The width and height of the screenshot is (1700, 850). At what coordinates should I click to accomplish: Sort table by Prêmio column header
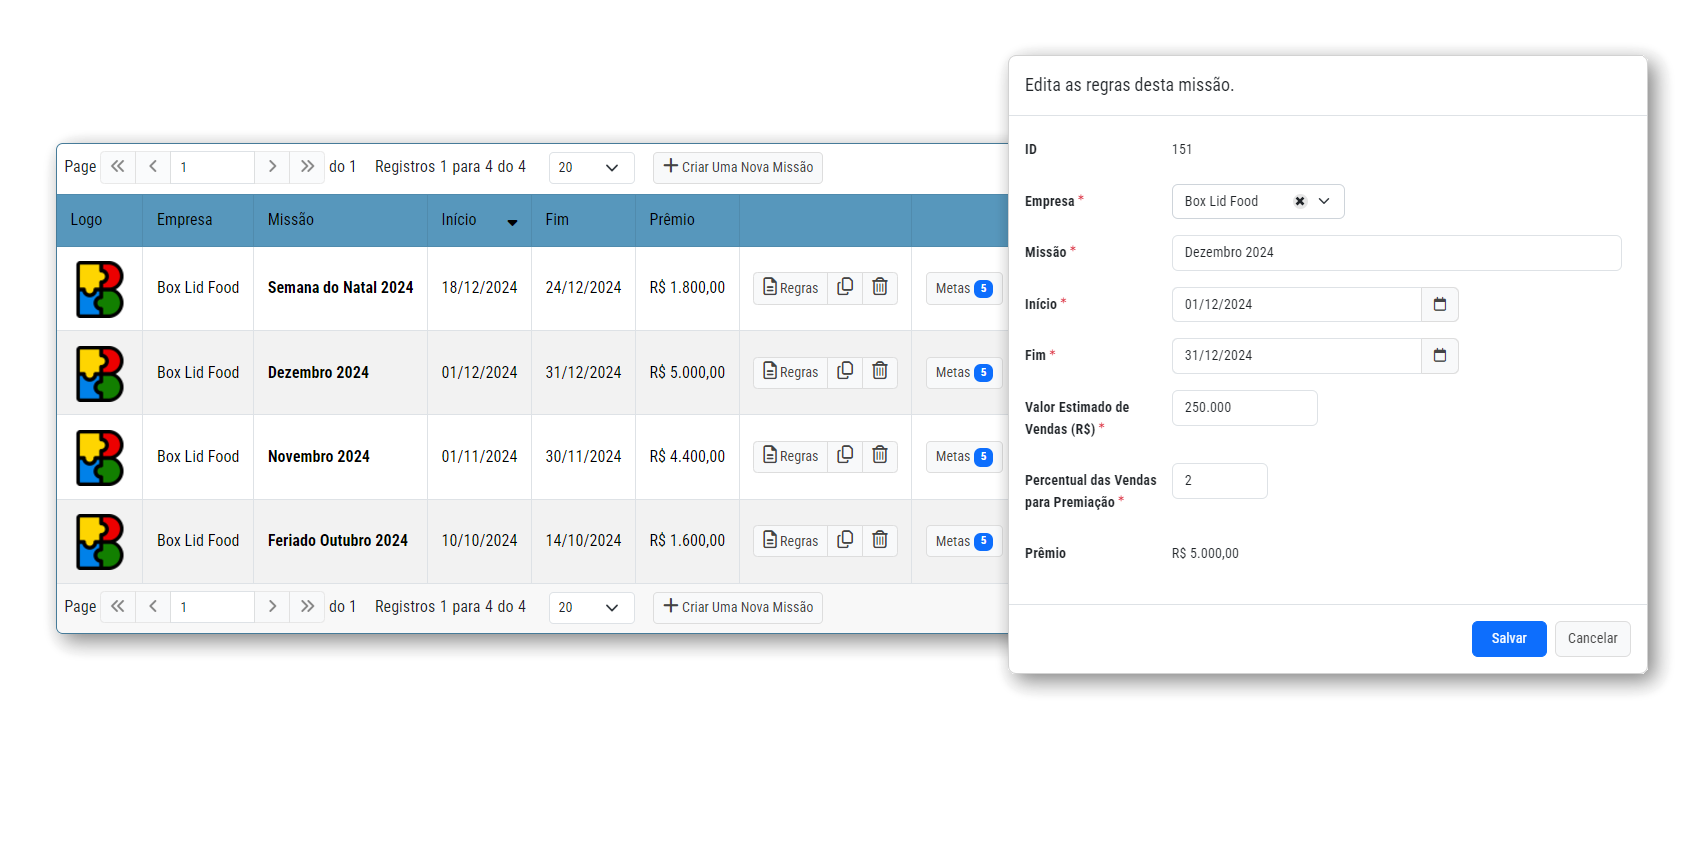(x=672, y=220)
